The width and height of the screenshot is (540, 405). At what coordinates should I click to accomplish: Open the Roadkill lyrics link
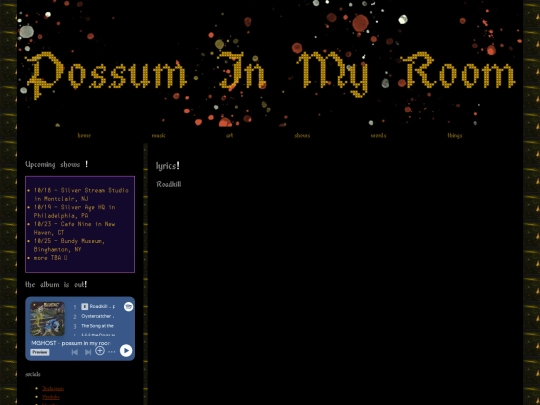(169, 184)
